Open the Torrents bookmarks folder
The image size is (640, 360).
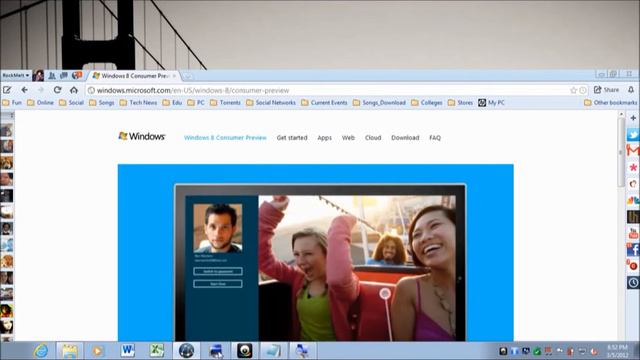[225, 103]
